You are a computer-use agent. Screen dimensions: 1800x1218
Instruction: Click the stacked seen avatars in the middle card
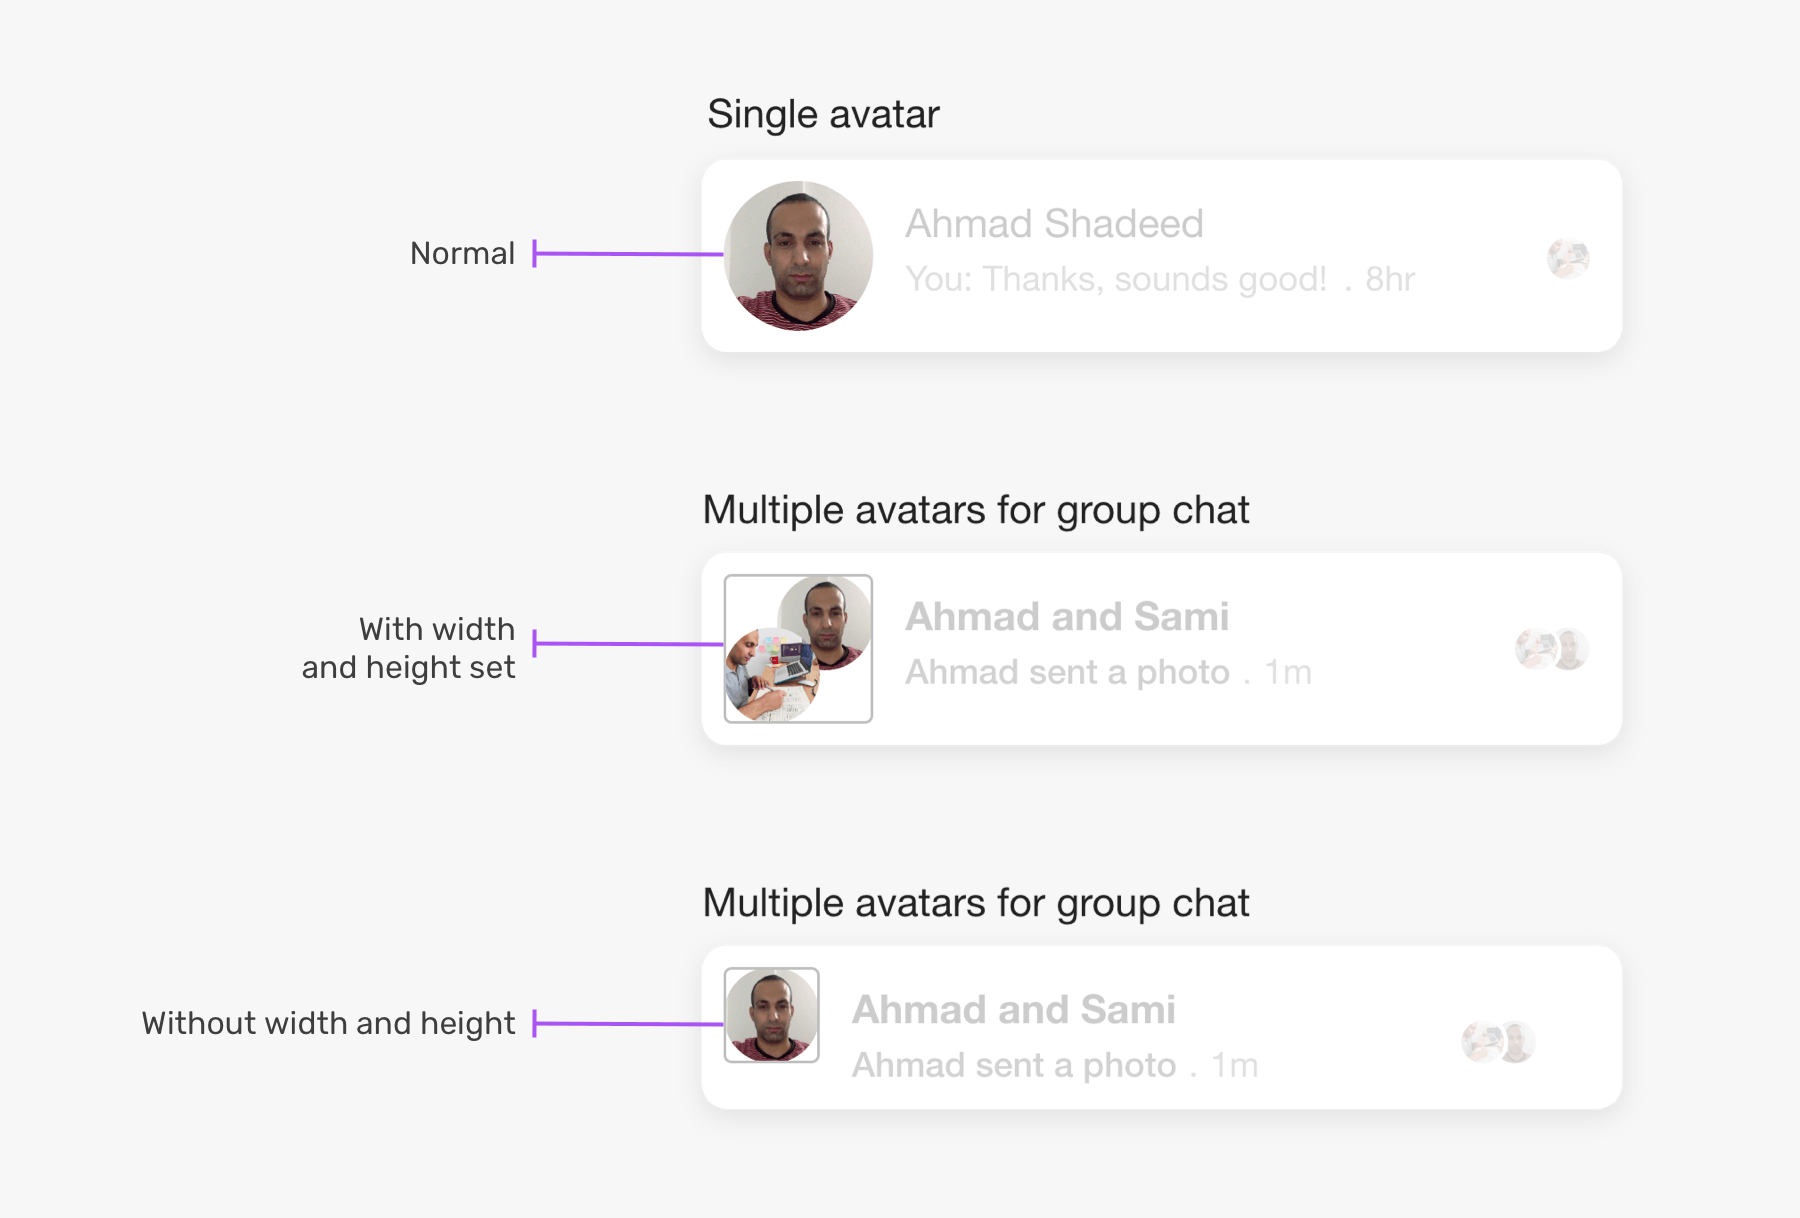pos(1552,649)
